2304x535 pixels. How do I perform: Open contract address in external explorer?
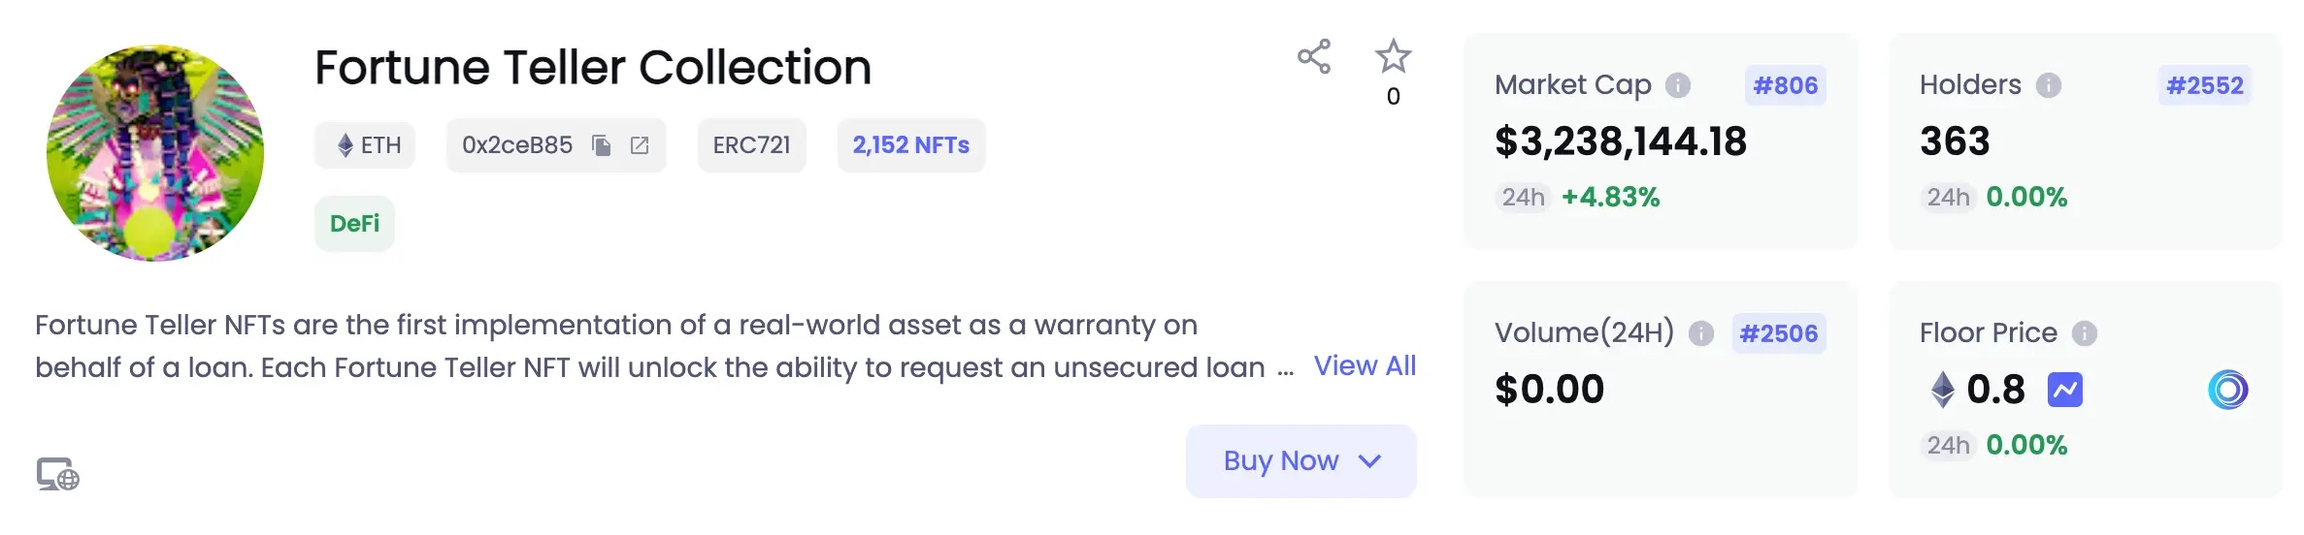point(640,146)
